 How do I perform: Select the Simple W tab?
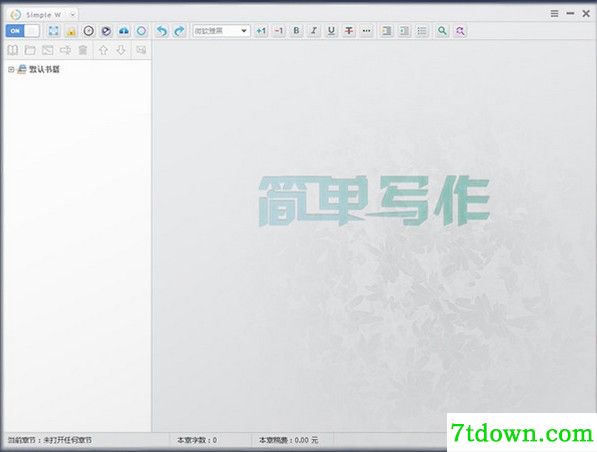tap(43, 15)
